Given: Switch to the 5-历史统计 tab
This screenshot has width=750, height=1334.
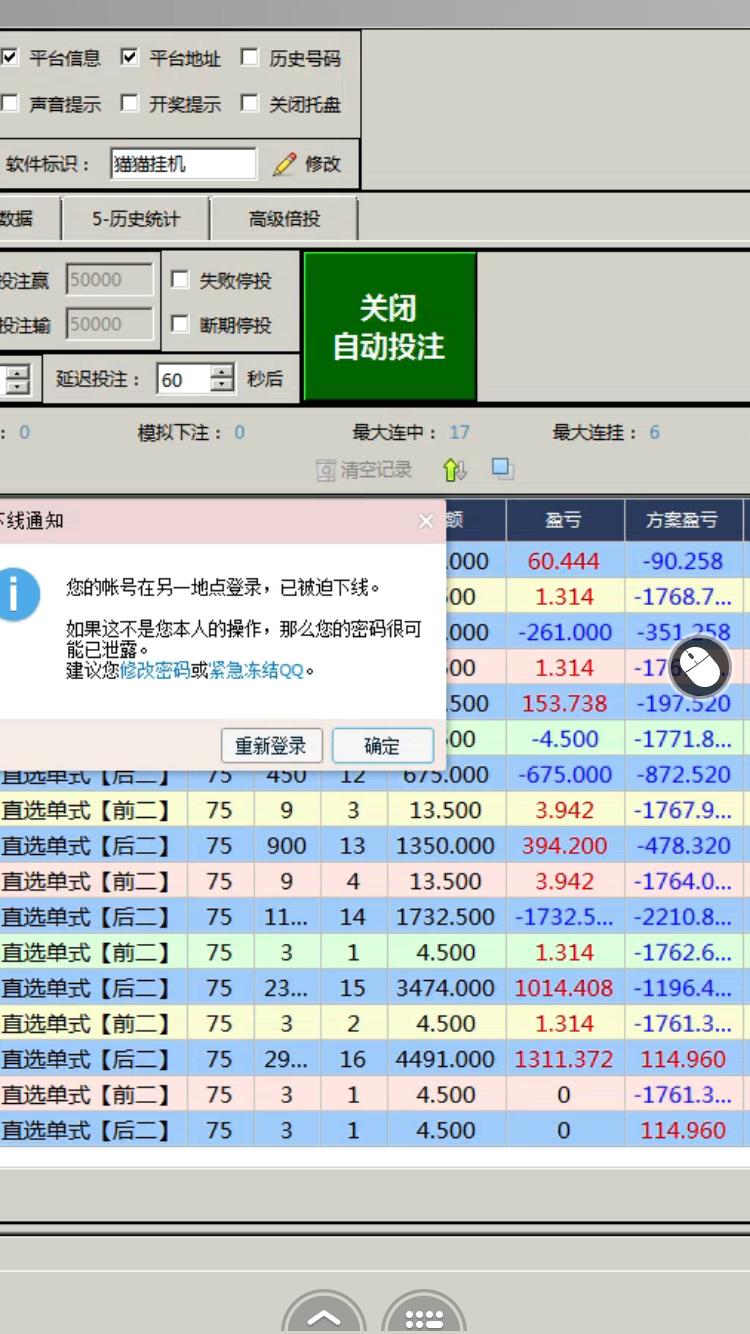Looking at the screenshot, I should click(x=136, y=219).
